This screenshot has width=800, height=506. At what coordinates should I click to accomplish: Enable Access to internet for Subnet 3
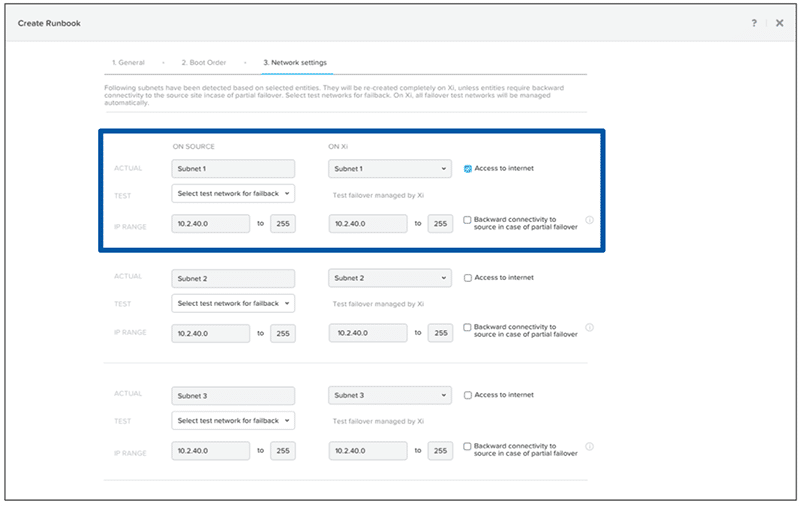468,395
